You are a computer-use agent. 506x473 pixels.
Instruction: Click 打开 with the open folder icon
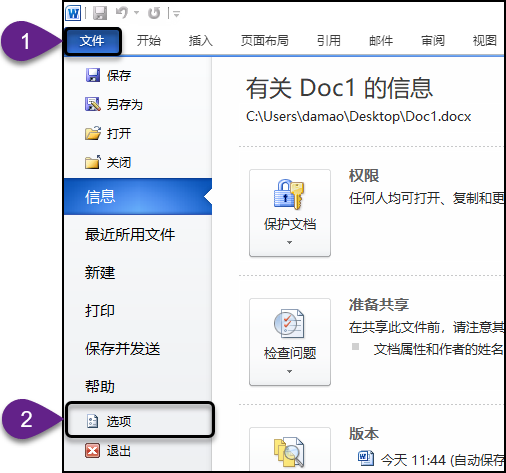coord(108,134)
